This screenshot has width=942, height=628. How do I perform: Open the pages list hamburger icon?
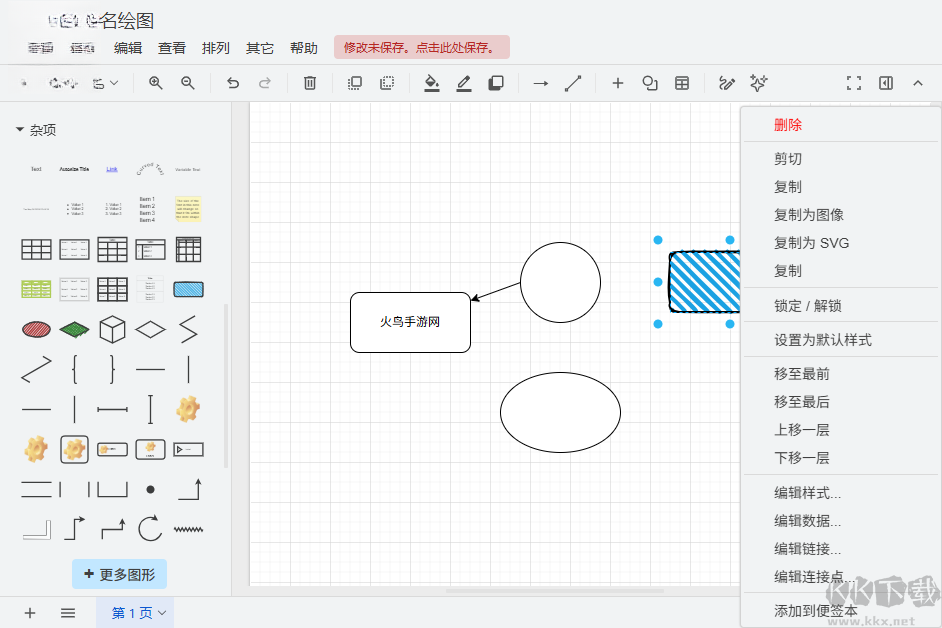[x=68, y=613]
